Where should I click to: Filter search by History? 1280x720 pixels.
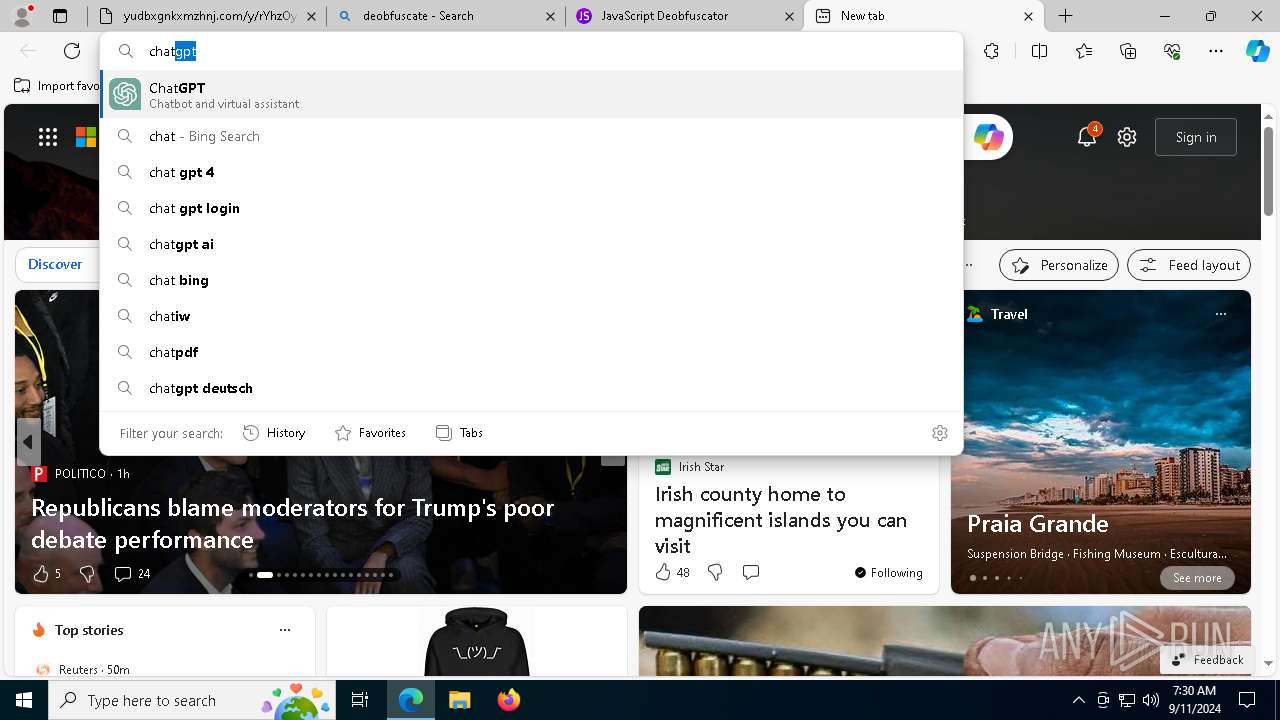[x=274, y=433]
